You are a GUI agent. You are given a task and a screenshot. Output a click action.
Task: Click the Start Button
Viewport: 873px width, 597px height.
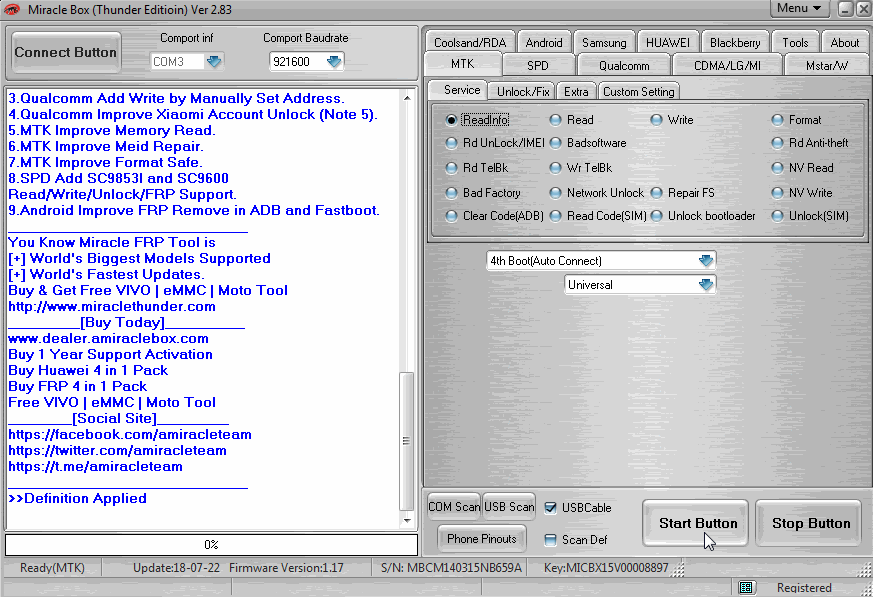point(695,523)
